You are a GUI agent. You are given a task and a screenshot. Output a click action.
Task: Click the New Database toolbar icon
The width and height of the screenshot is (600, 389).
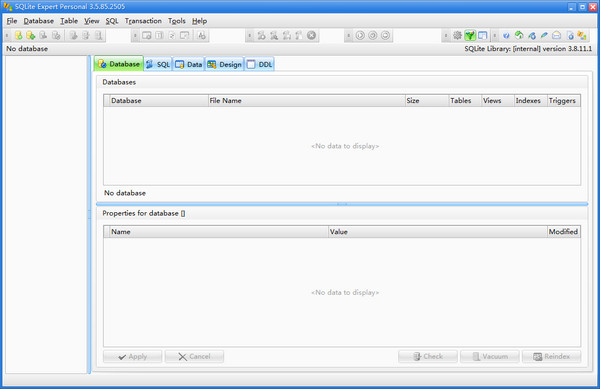pos(18,36)
